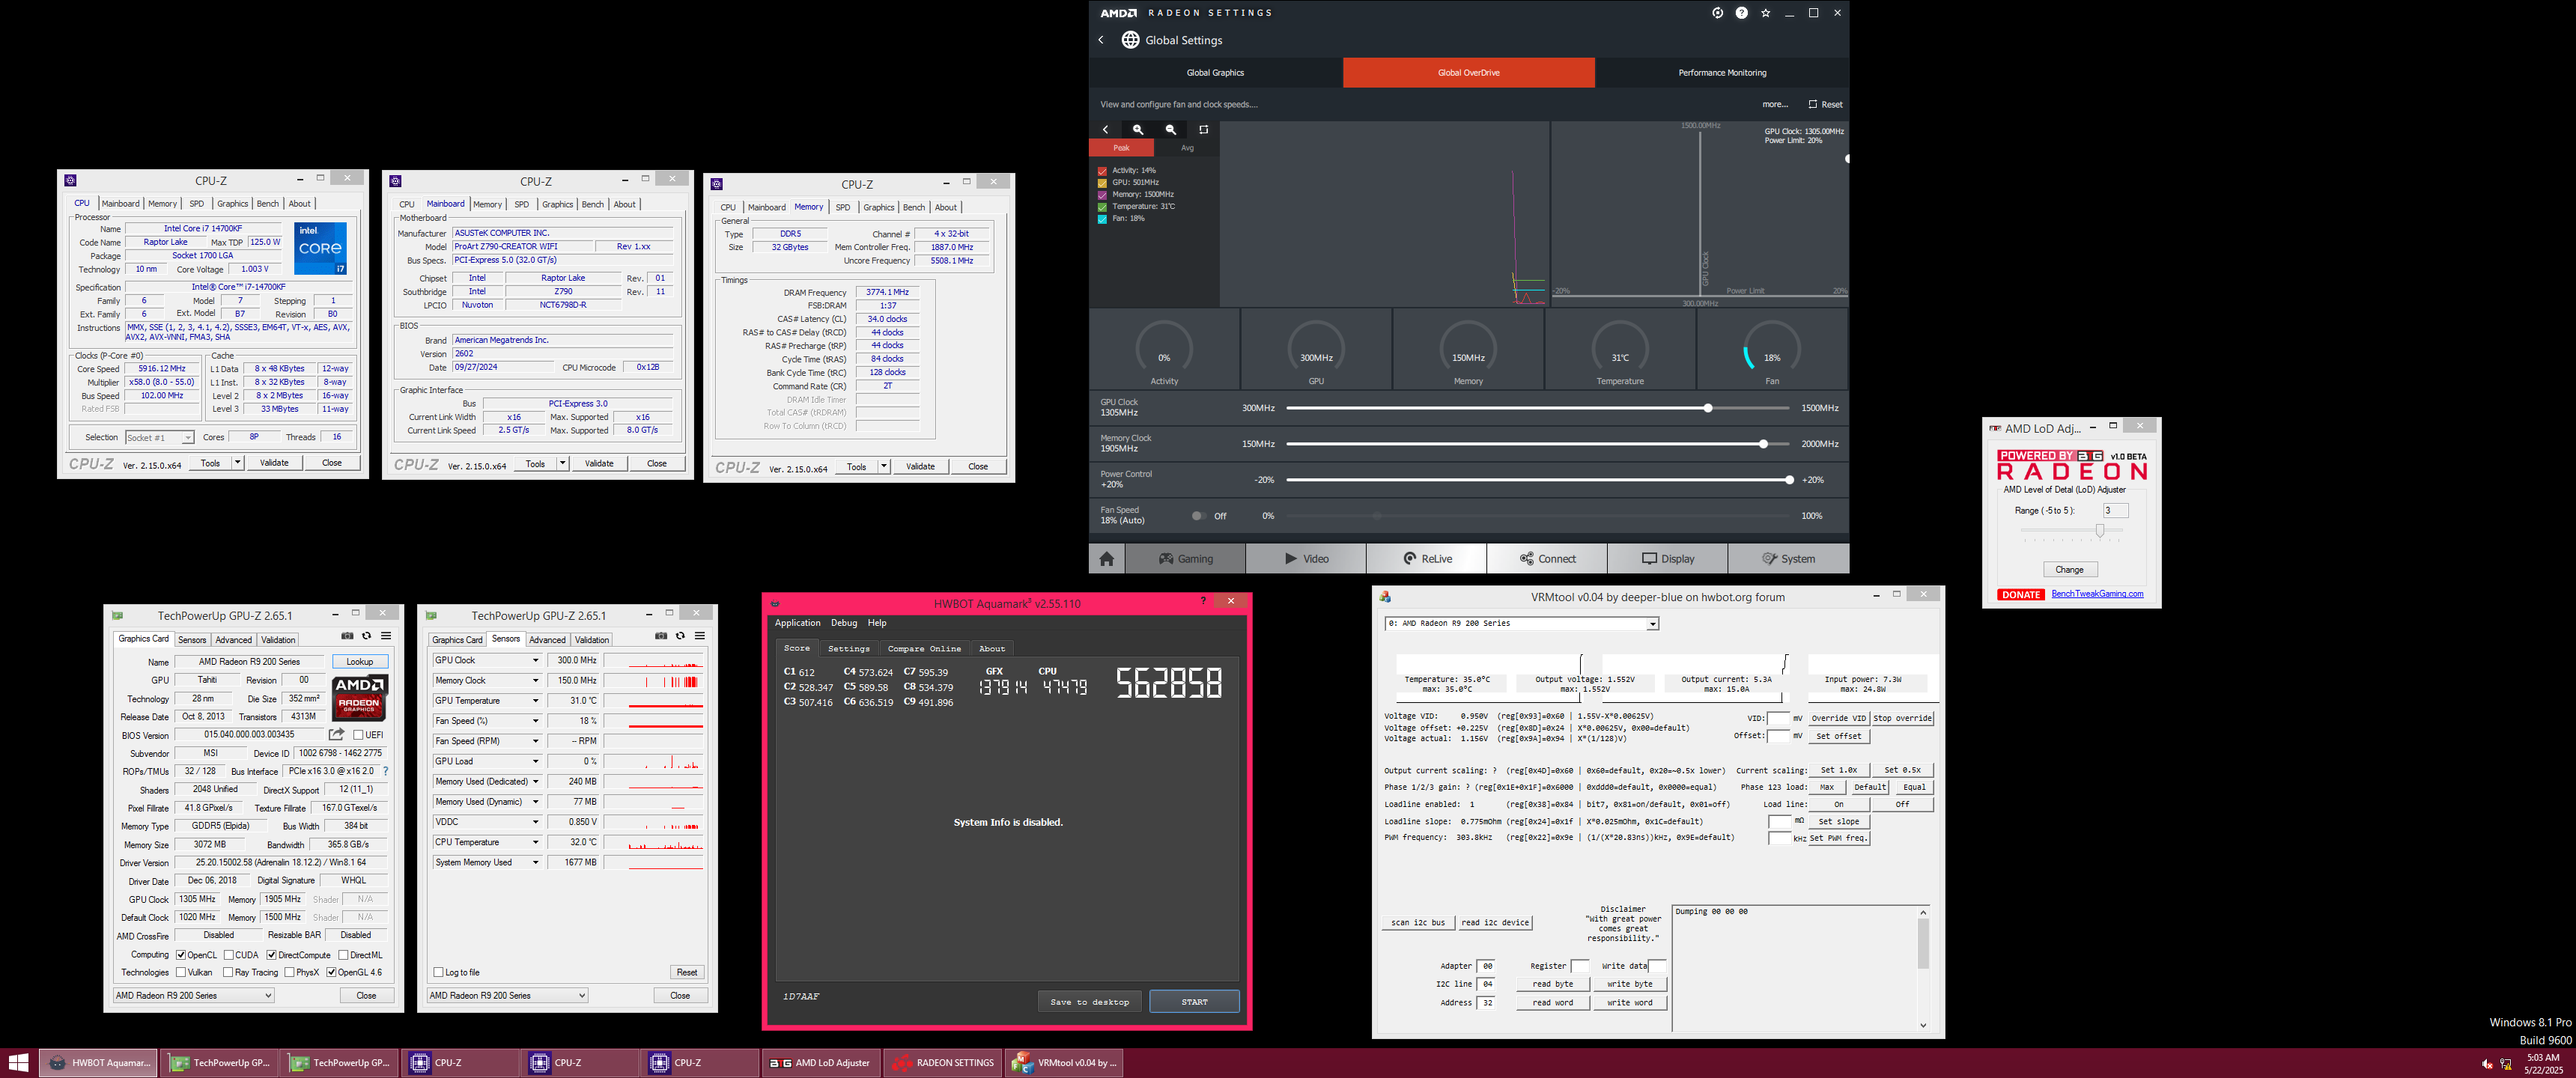This screenshot has height=1078, width=2576.
Task: Uncheck Activity graph checkbox in Radeon OverDrive
Action: pos(1103,171)
